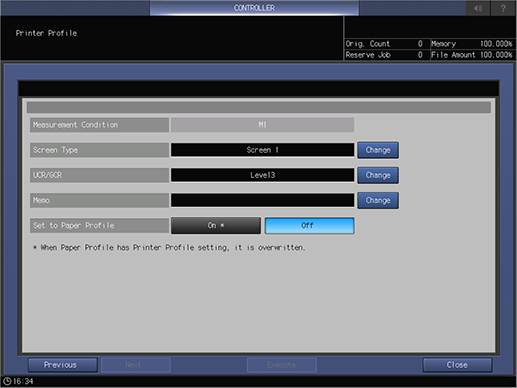Set to Paper Profile On
The width and height of the screenshot is (517, 388).
216,226
